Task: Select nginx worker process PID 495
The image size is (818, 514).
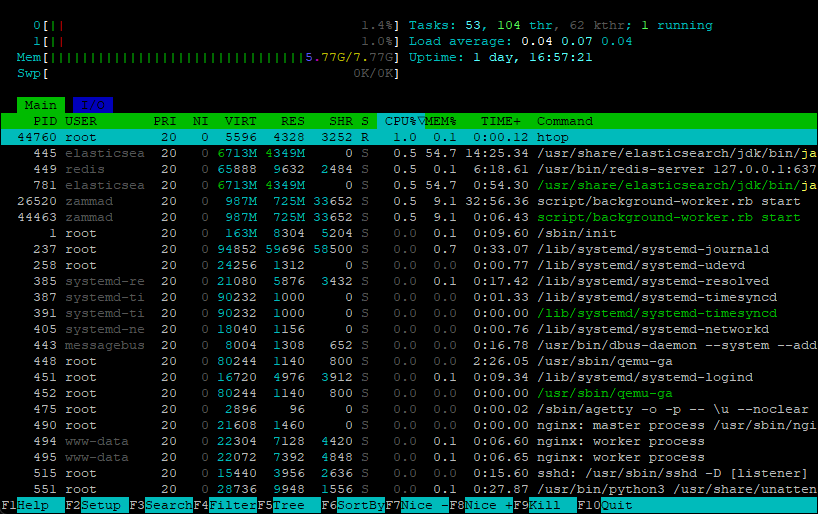Action: pyautogui.click(x=409, y=457)
